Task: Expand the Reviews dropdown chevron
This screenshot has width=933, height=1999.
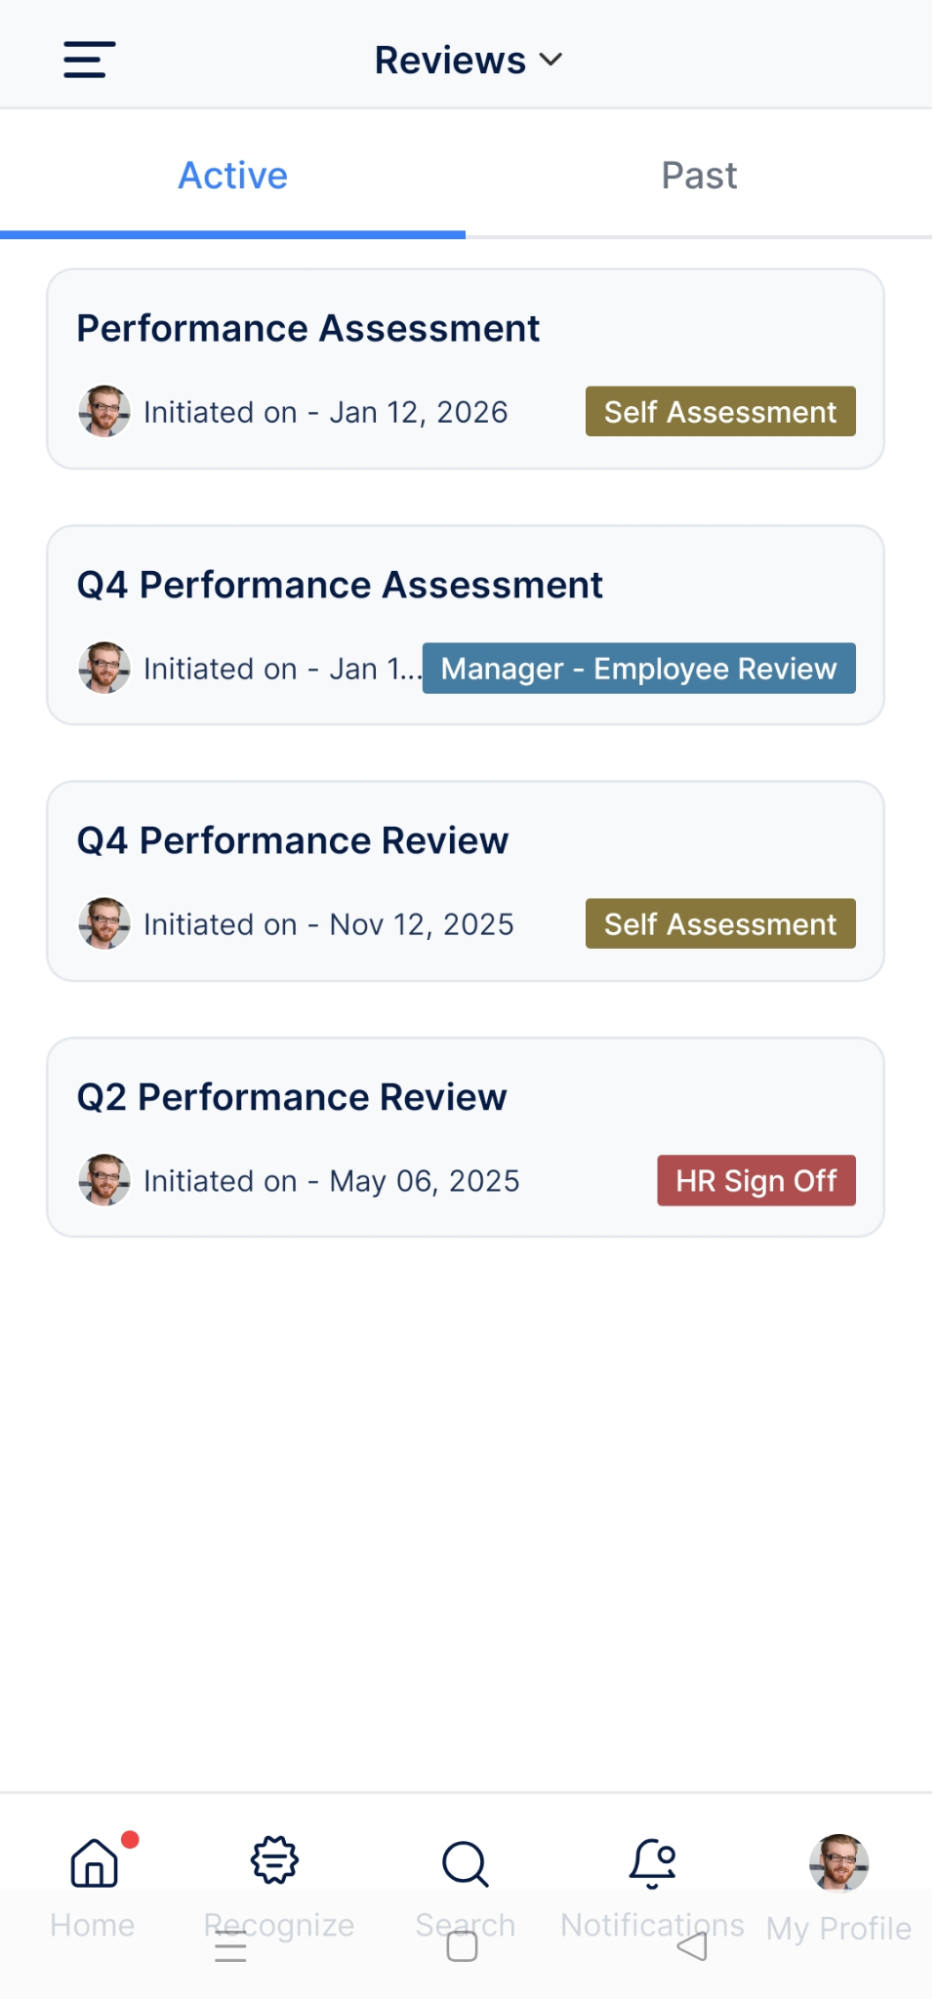Action: point(551,60)
